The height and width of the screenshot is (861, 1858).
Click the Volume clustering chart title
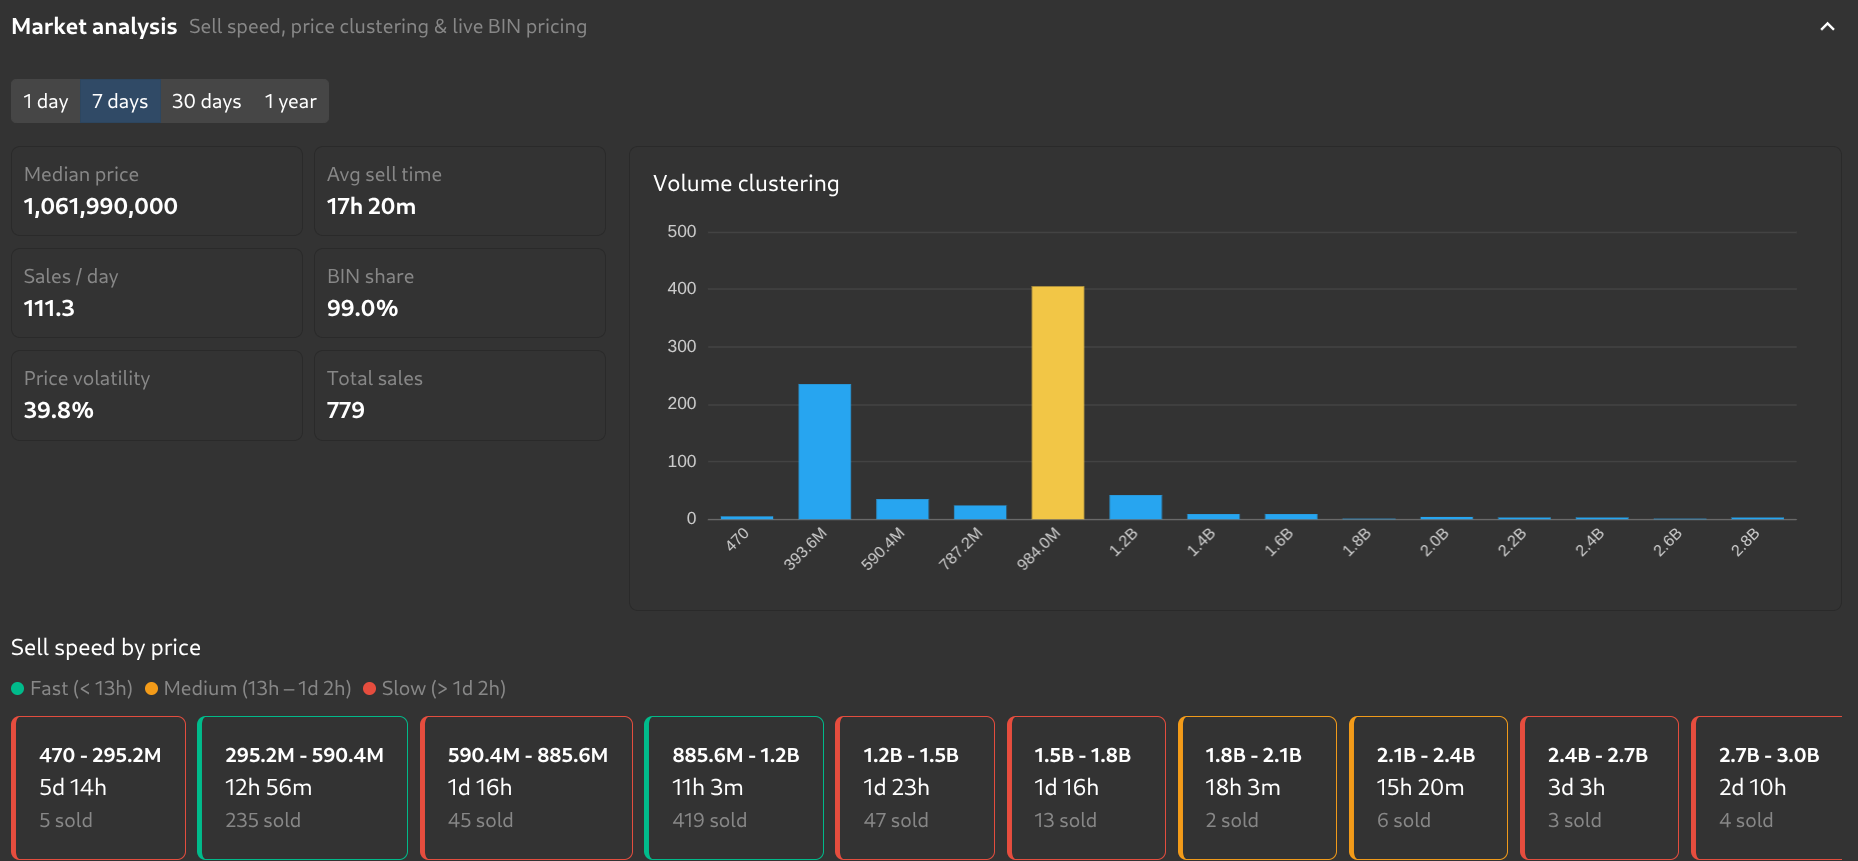(746, 184)
